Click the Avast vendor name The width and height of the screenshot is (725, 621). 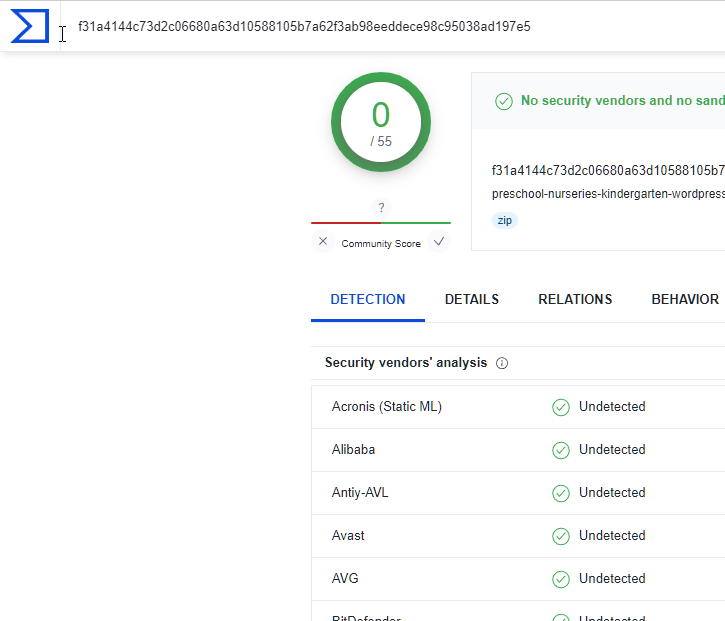(x=348, y=535)
